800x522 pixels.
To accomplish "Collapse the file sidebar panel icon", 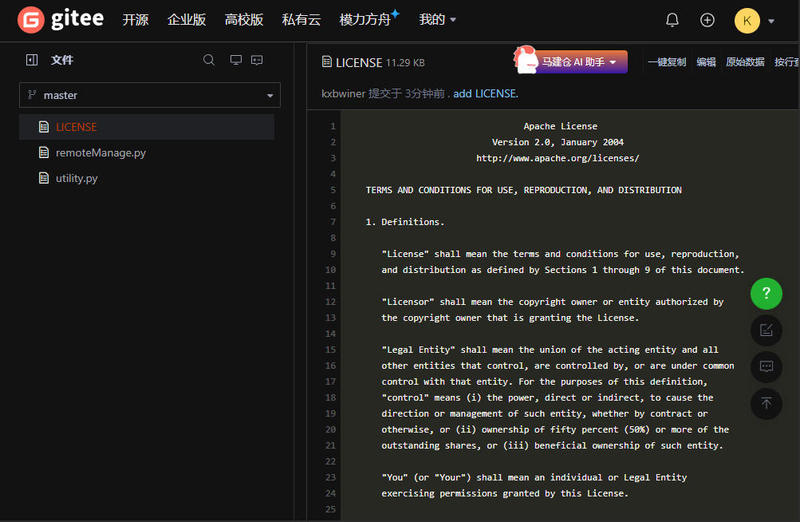I will [x=32, y=60].
